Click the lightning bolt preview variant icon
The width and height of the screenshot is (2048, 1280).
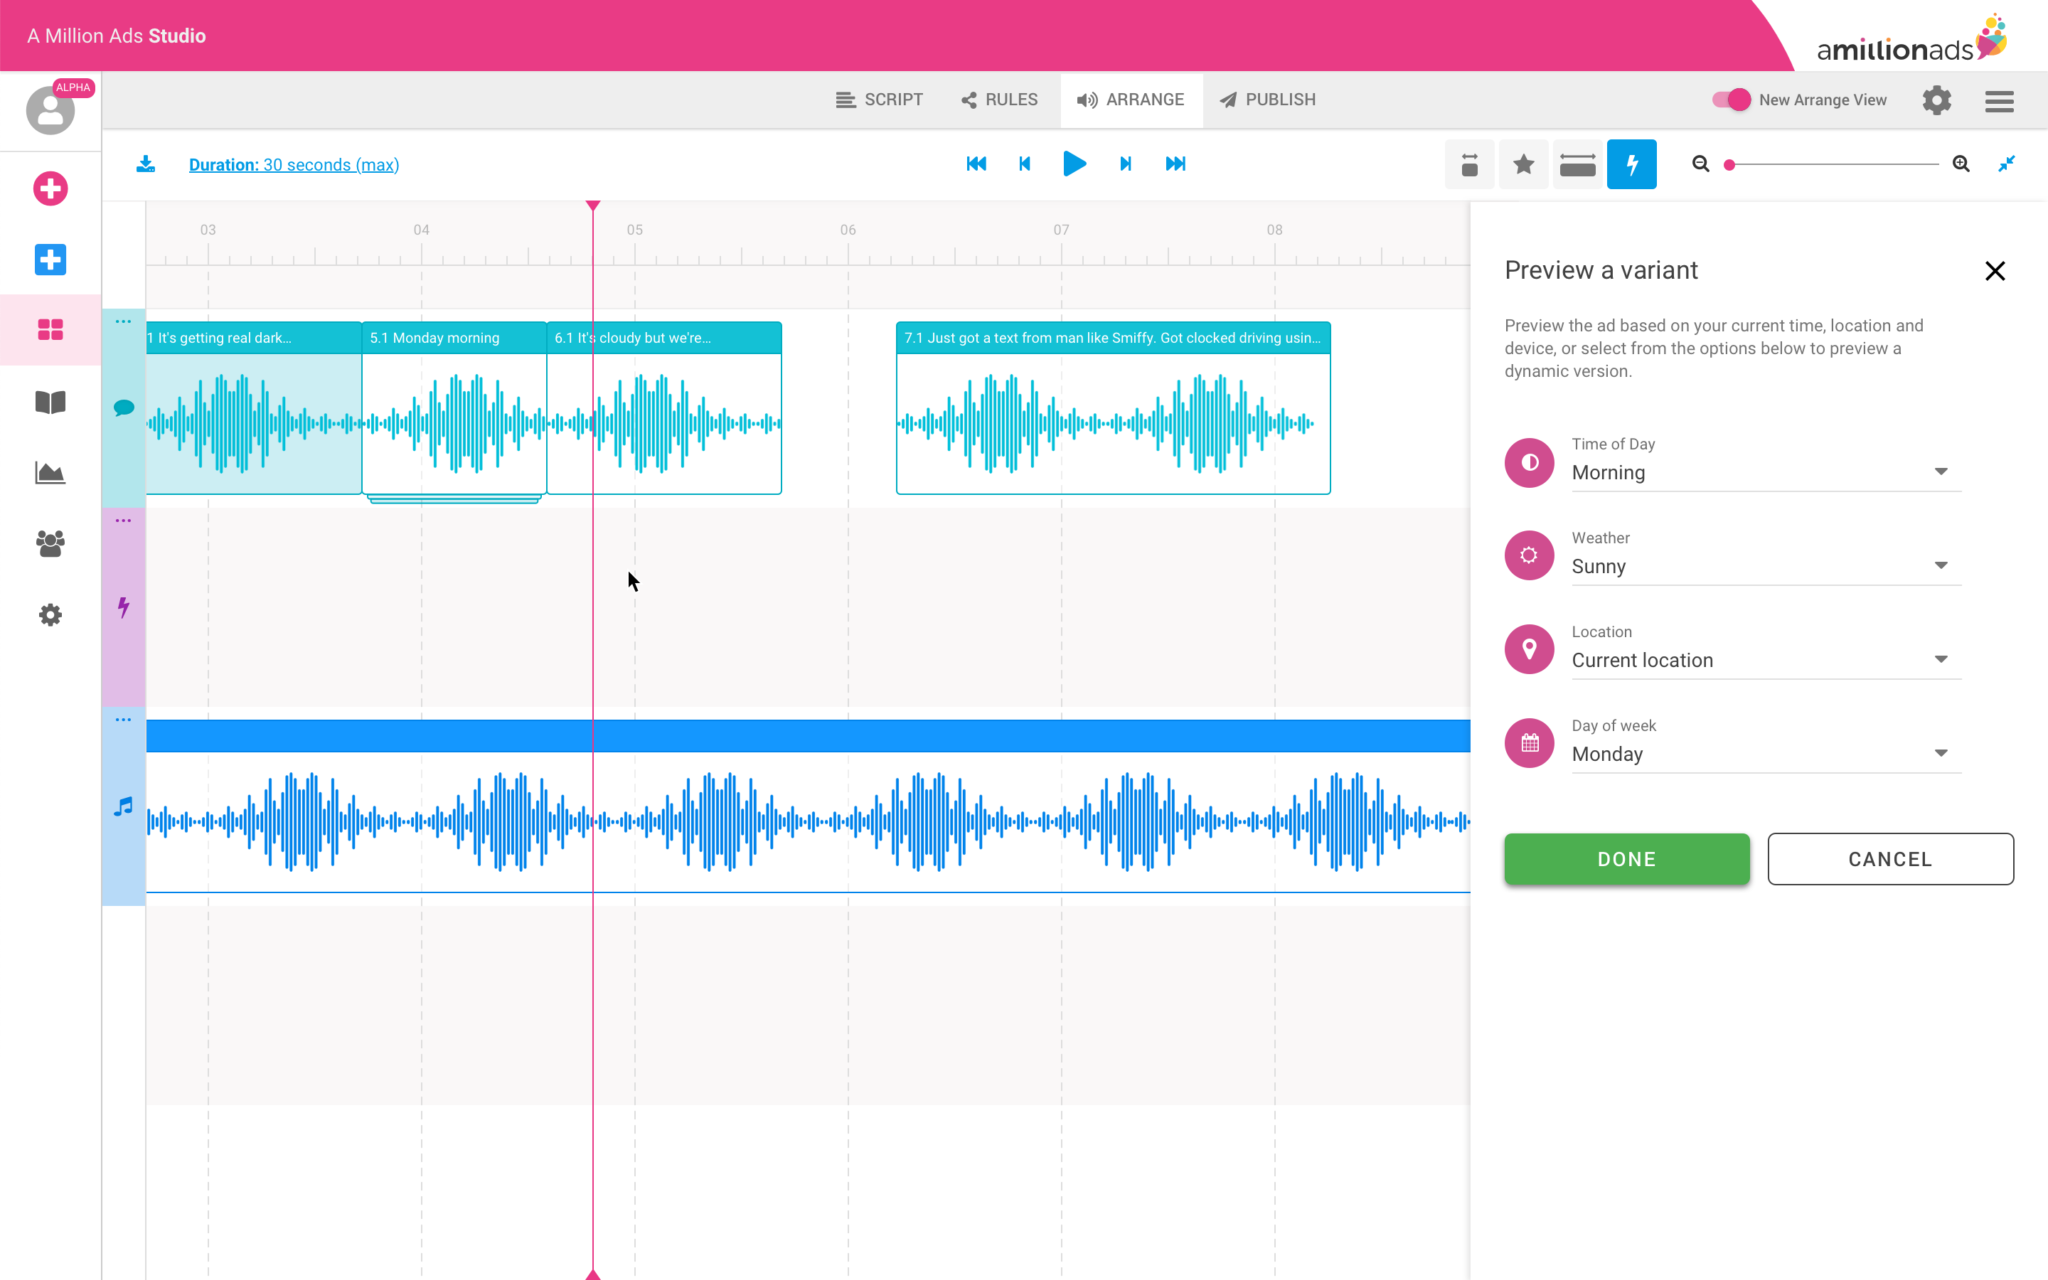1631,164
